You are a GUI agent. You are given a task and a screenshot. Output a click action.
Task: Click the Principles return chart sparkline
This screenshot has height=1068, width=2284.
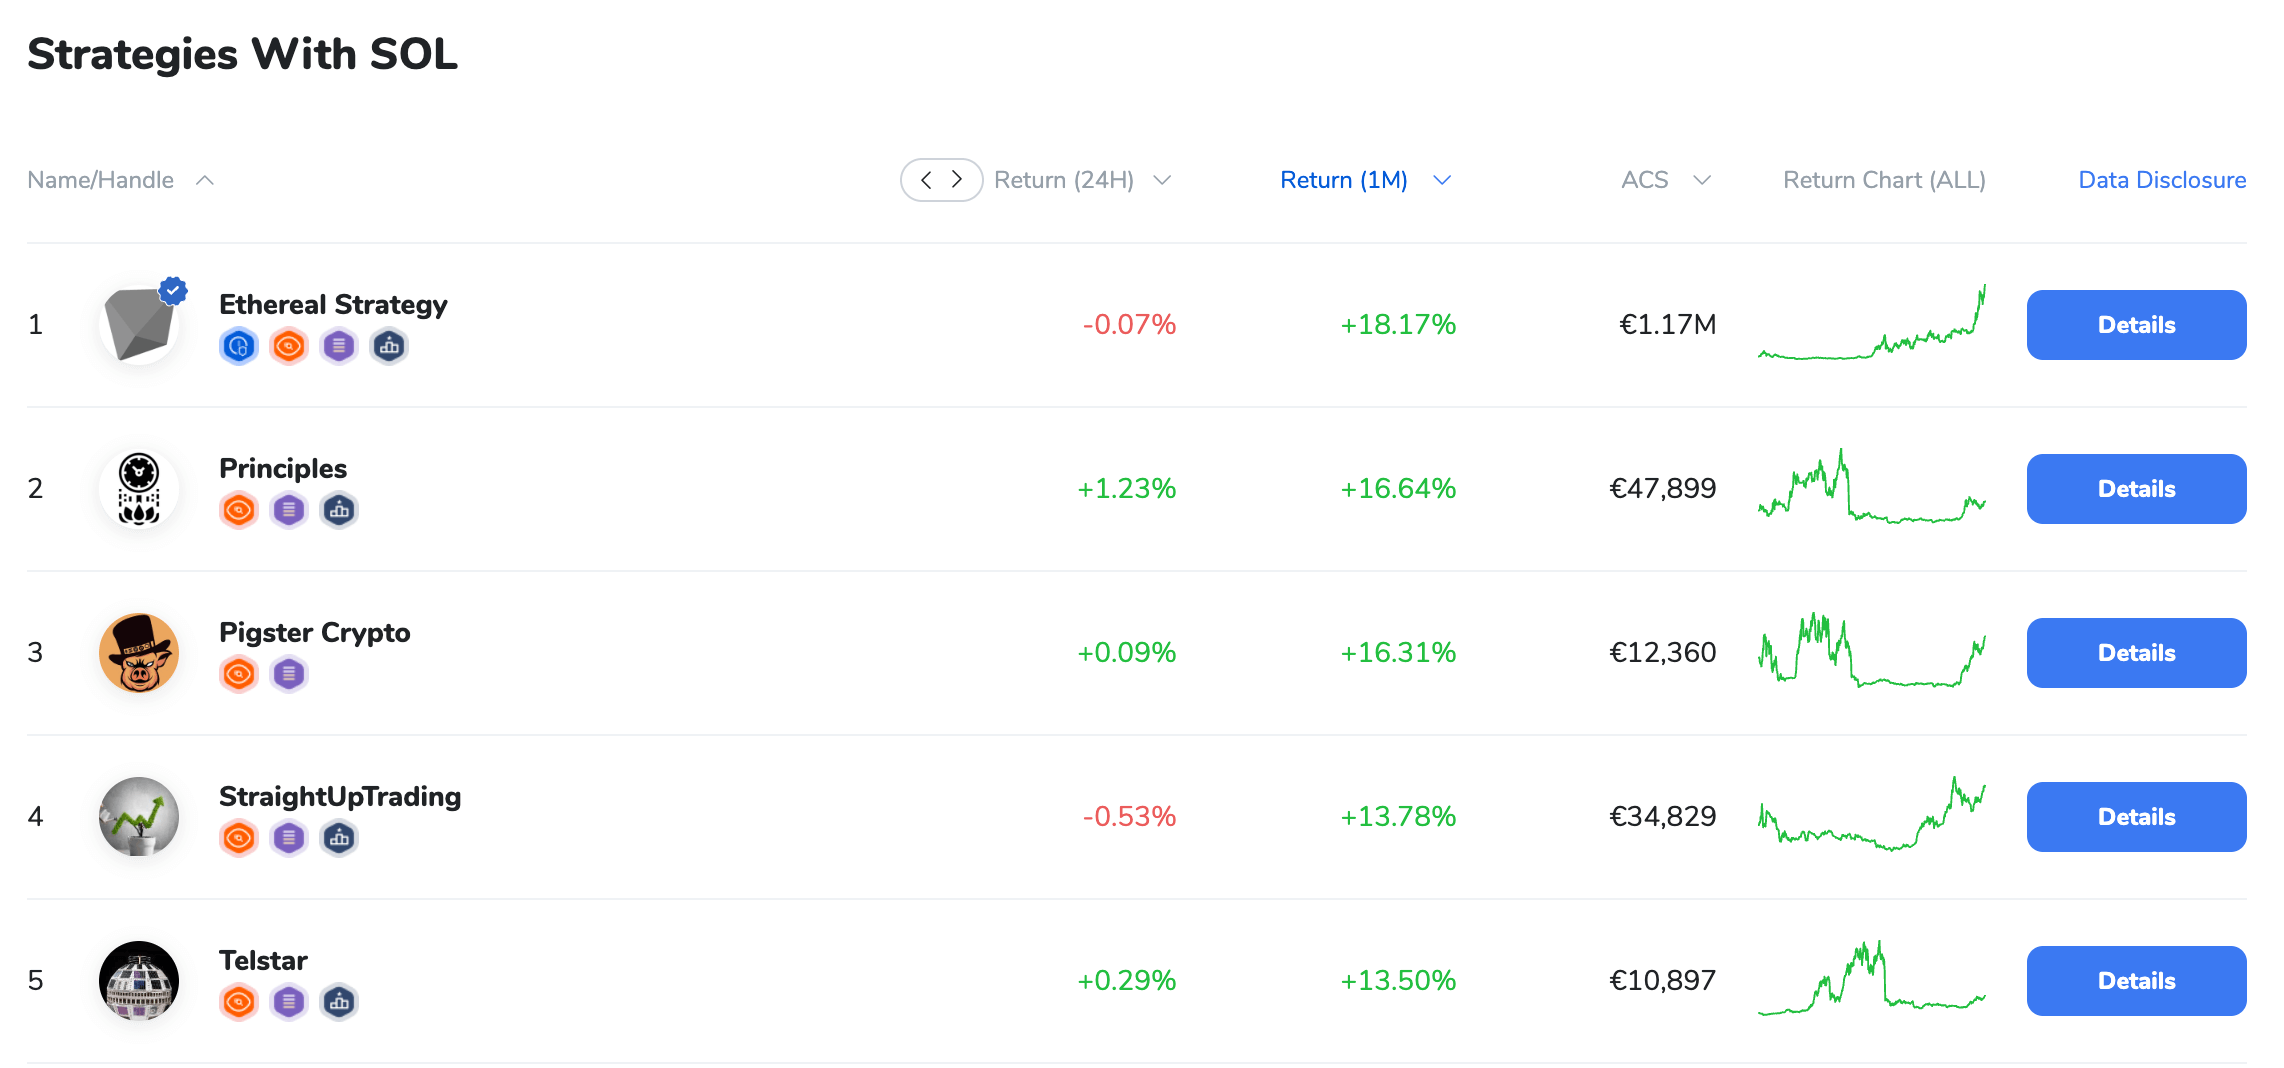click(1872, 488)
